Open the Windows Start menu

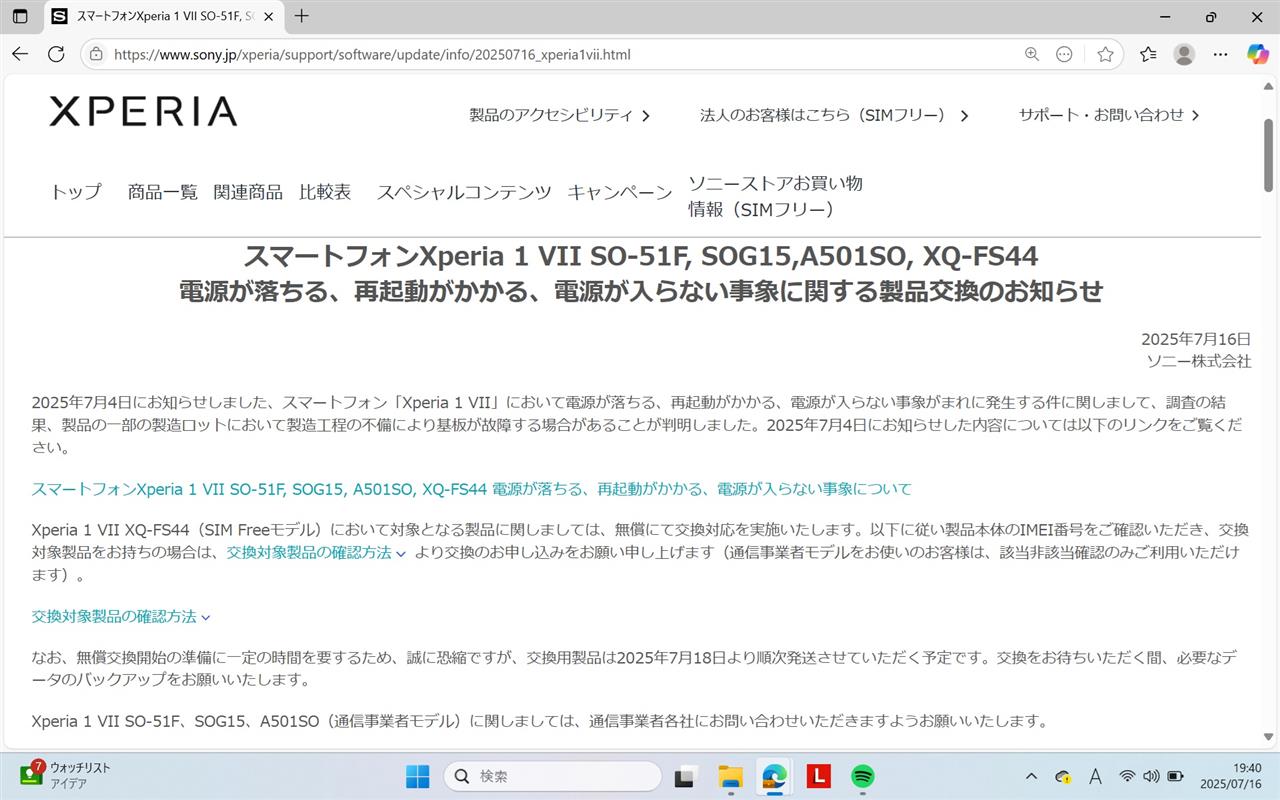click(x=417, y=776)
